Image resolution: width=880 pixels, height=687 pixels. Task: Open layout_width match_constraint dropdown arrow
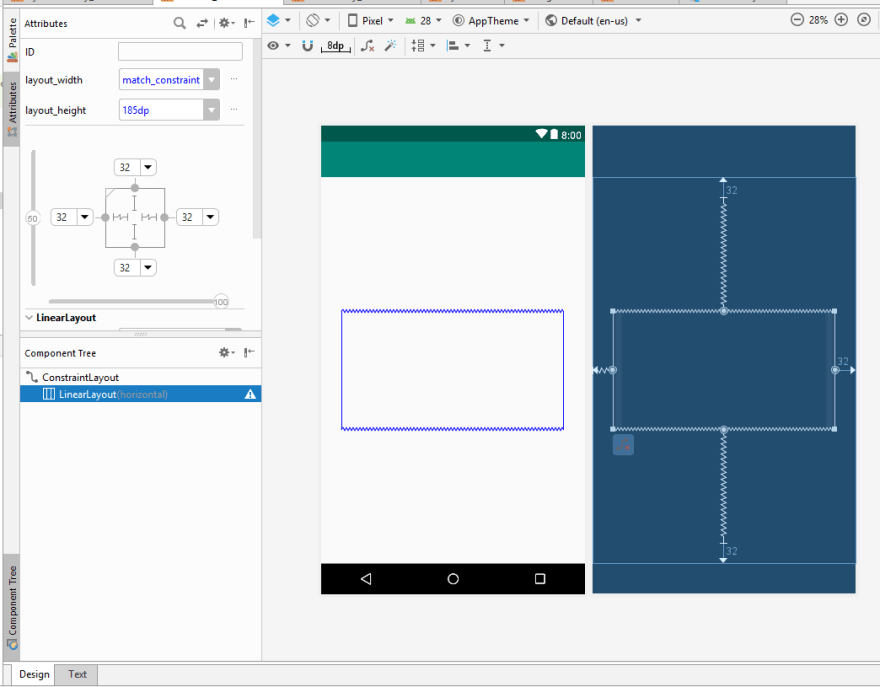[212, 80]
